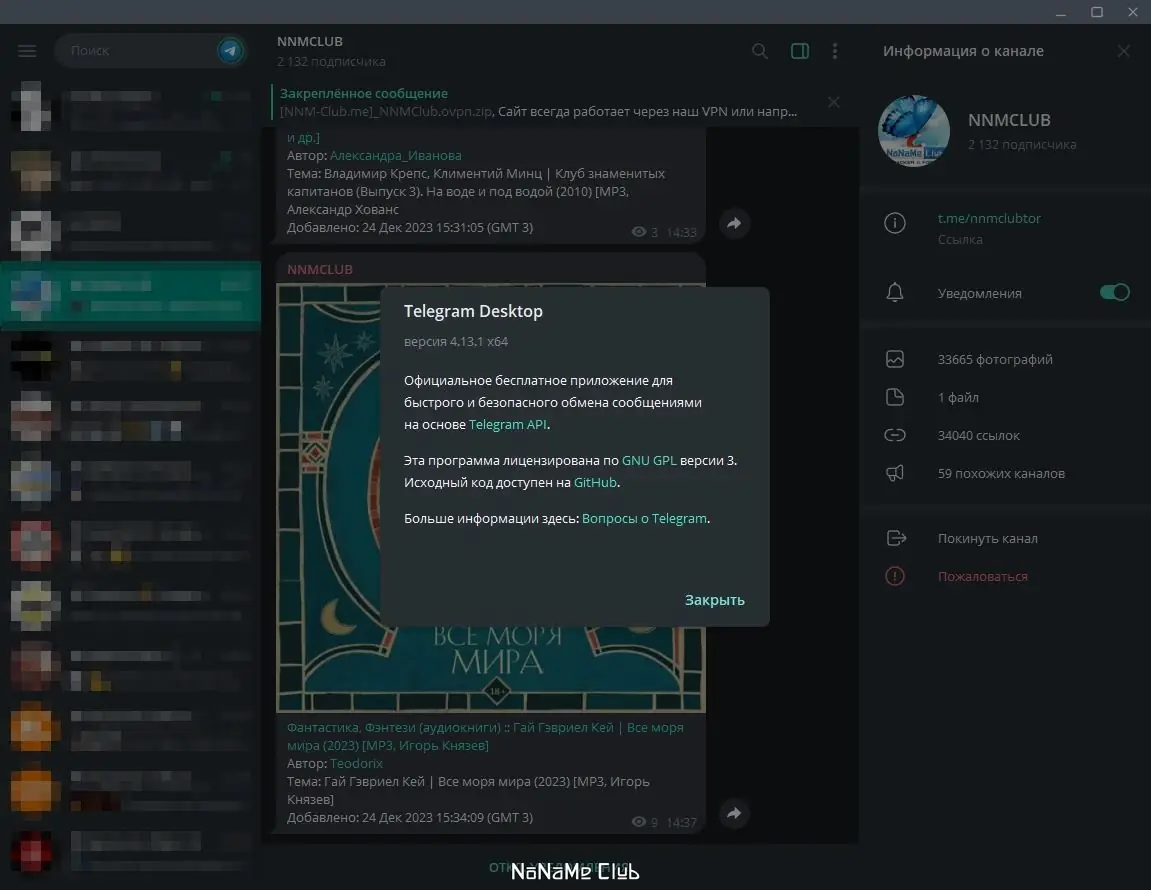Click the Telegram logo icon in the search bar
Image resolution: width=1151 pixels, height=890 pixels.
[230, 51]
